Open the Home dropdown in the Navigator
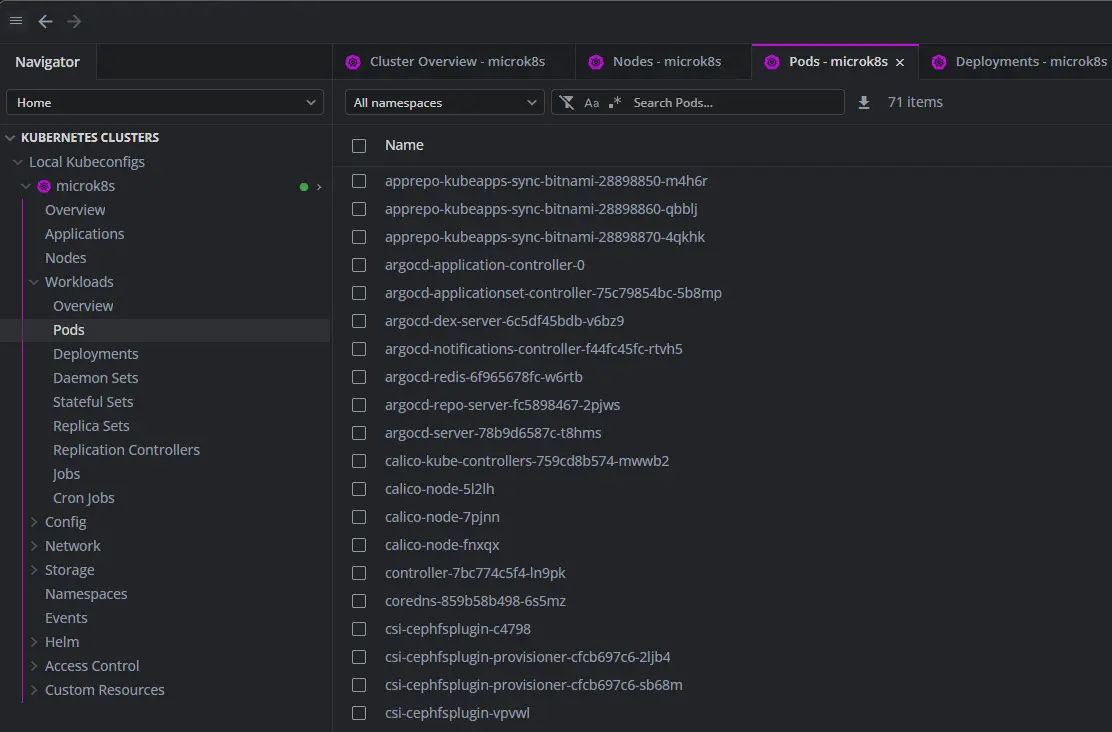This screenshot has height=732, width=1112. (165, 102)
